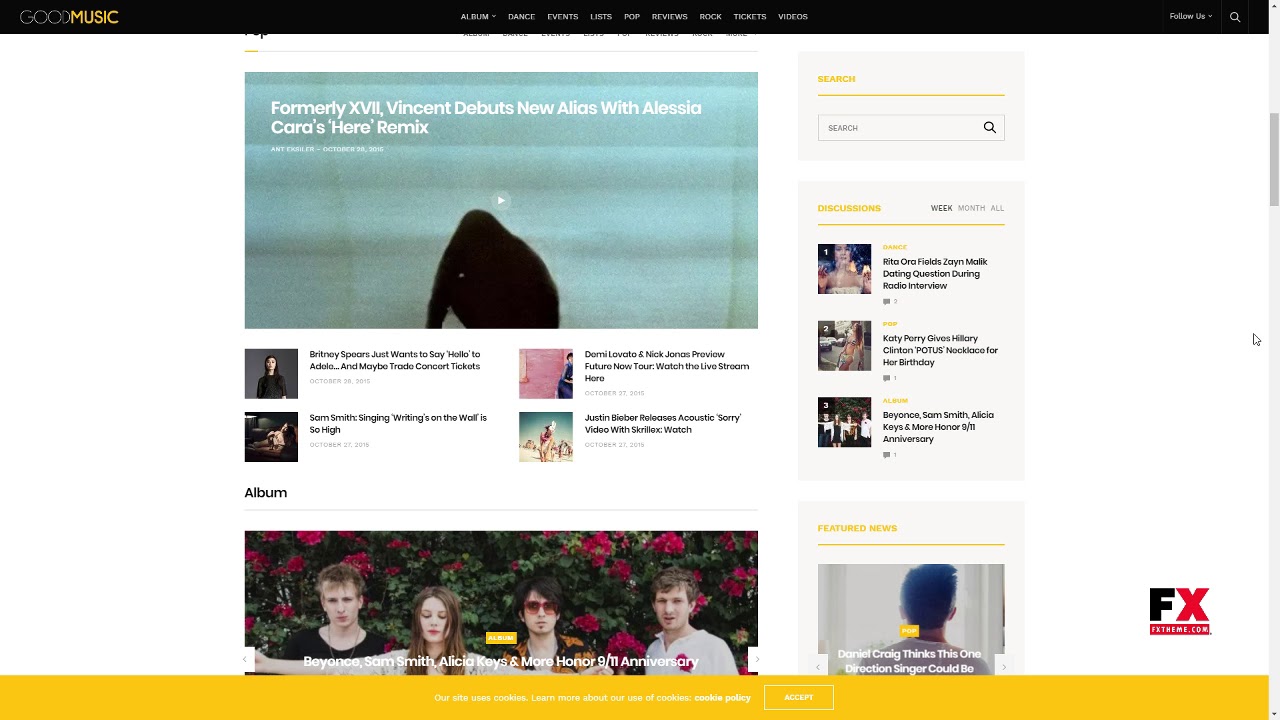This screenshot has width=1280, height=720.
Task: Open the Rita Ora Zayn Malik discussion title
Action: [935, 274]
